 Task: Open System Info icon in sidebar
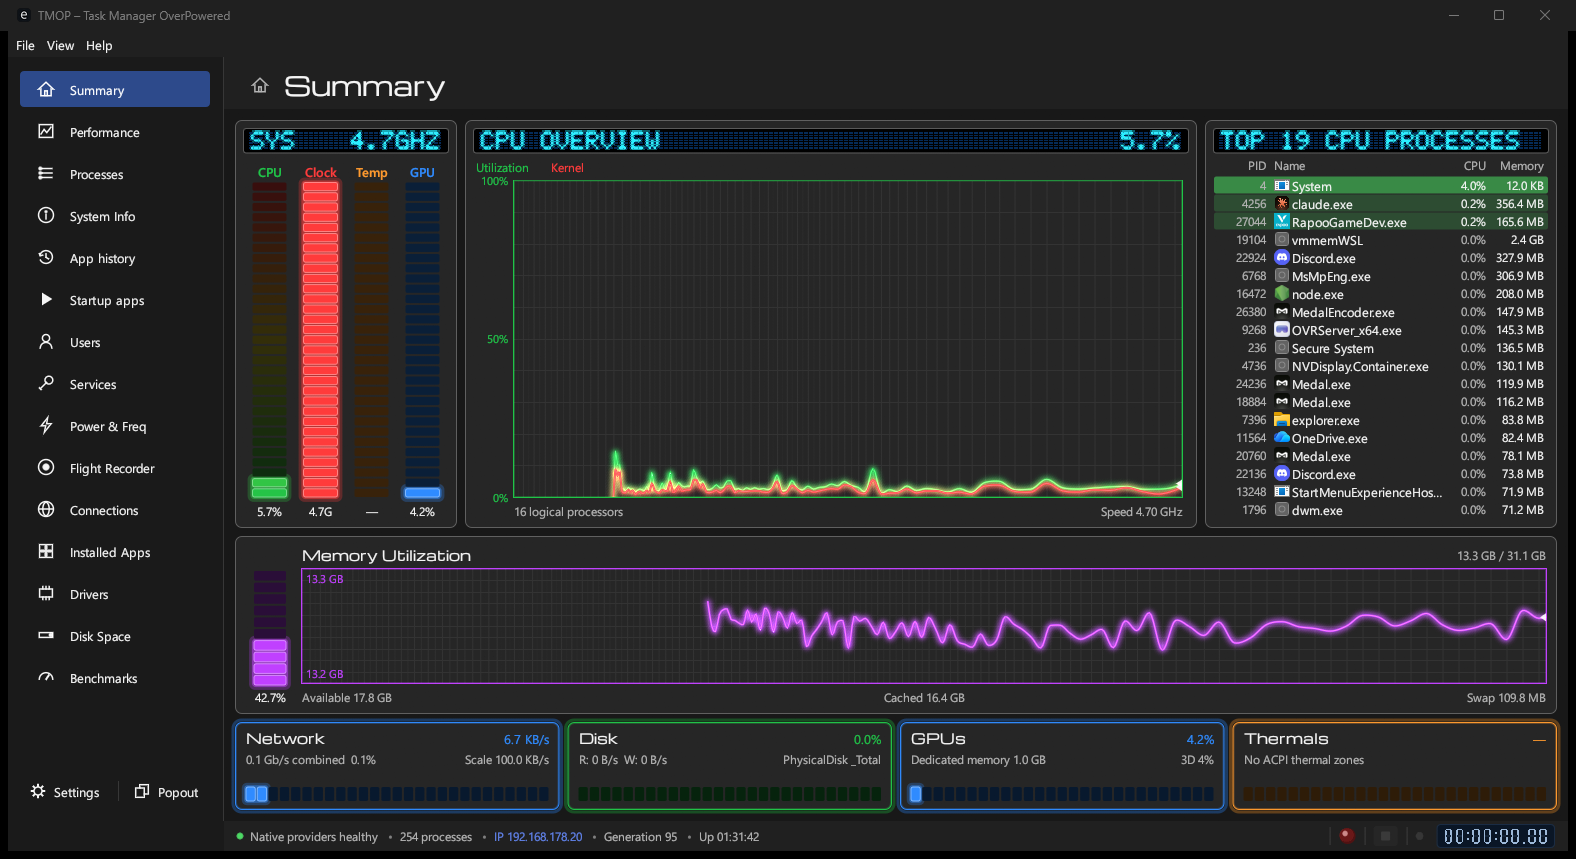[x=46, y=216]
